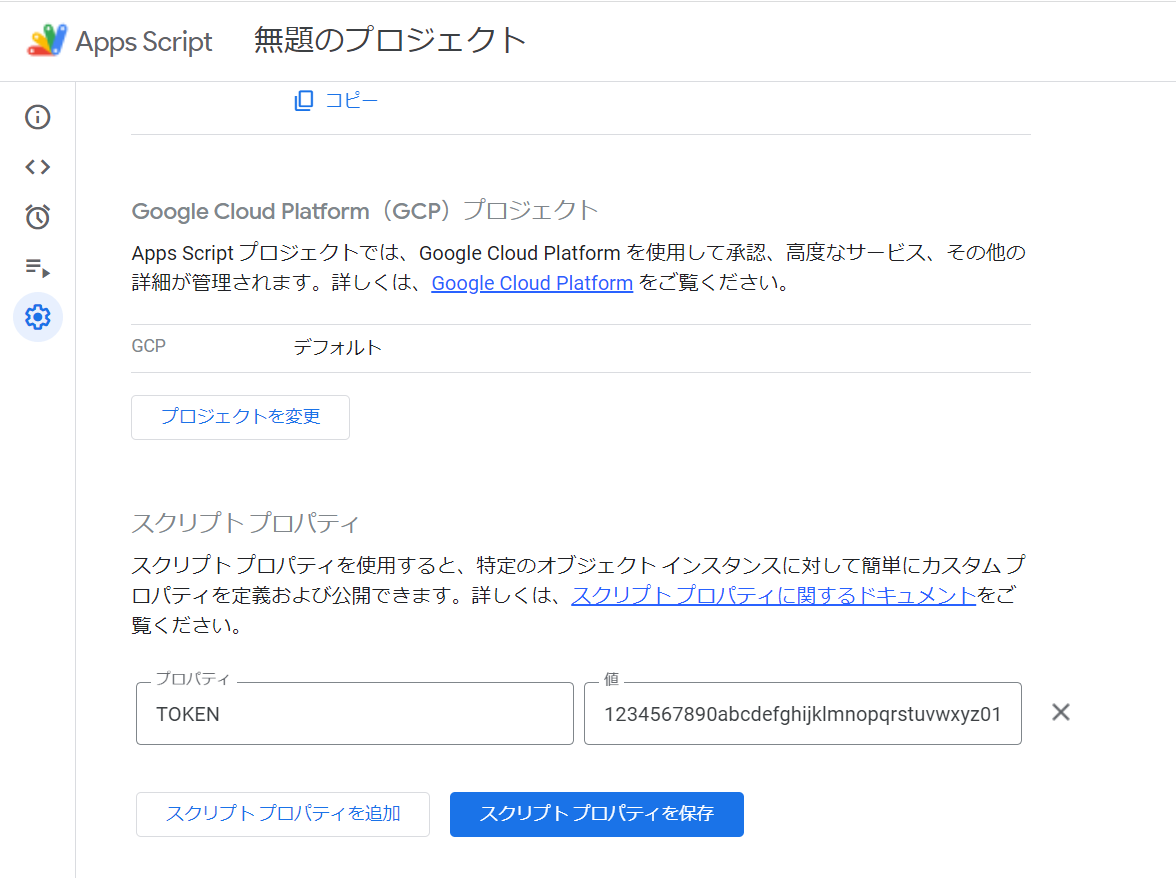Viewport: 1176px width, 878px height.
Task: Click スクリプト プロパティを追加 button
Action: [283, 814]
